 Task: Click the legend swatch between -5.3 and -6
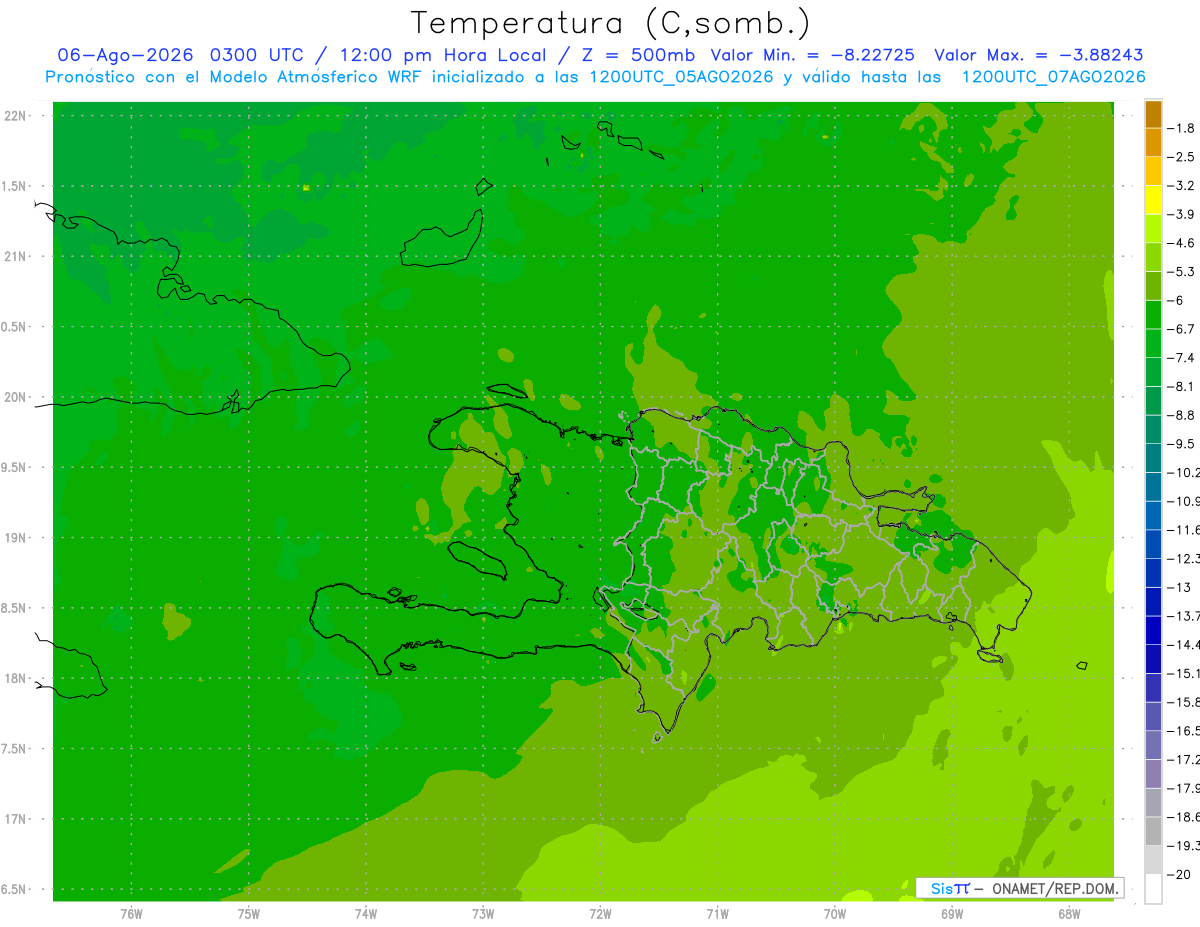1153,286
